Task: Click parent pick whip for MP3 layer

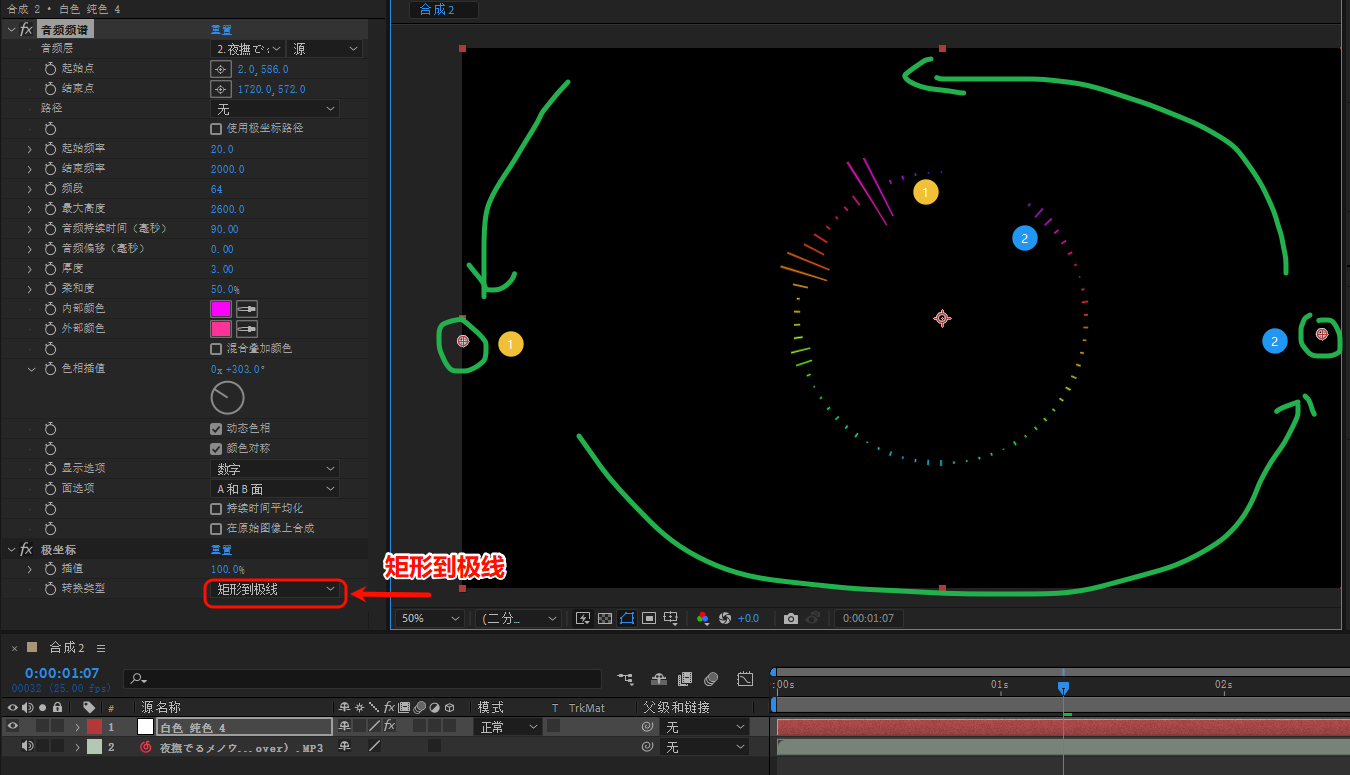Action: 648,747
